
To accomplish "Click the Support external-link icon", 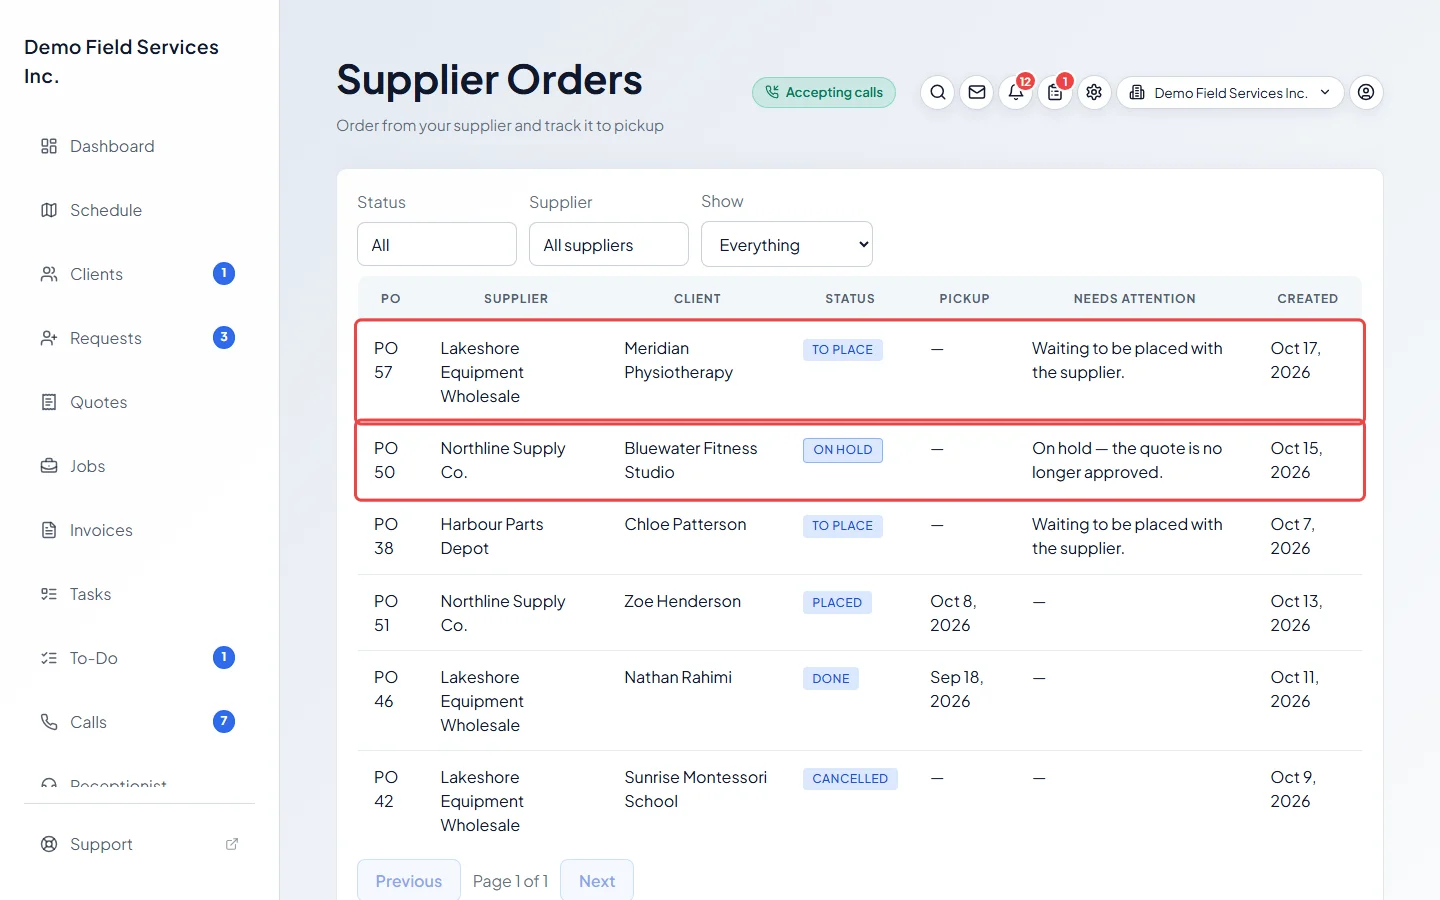I will pos(232,844).
